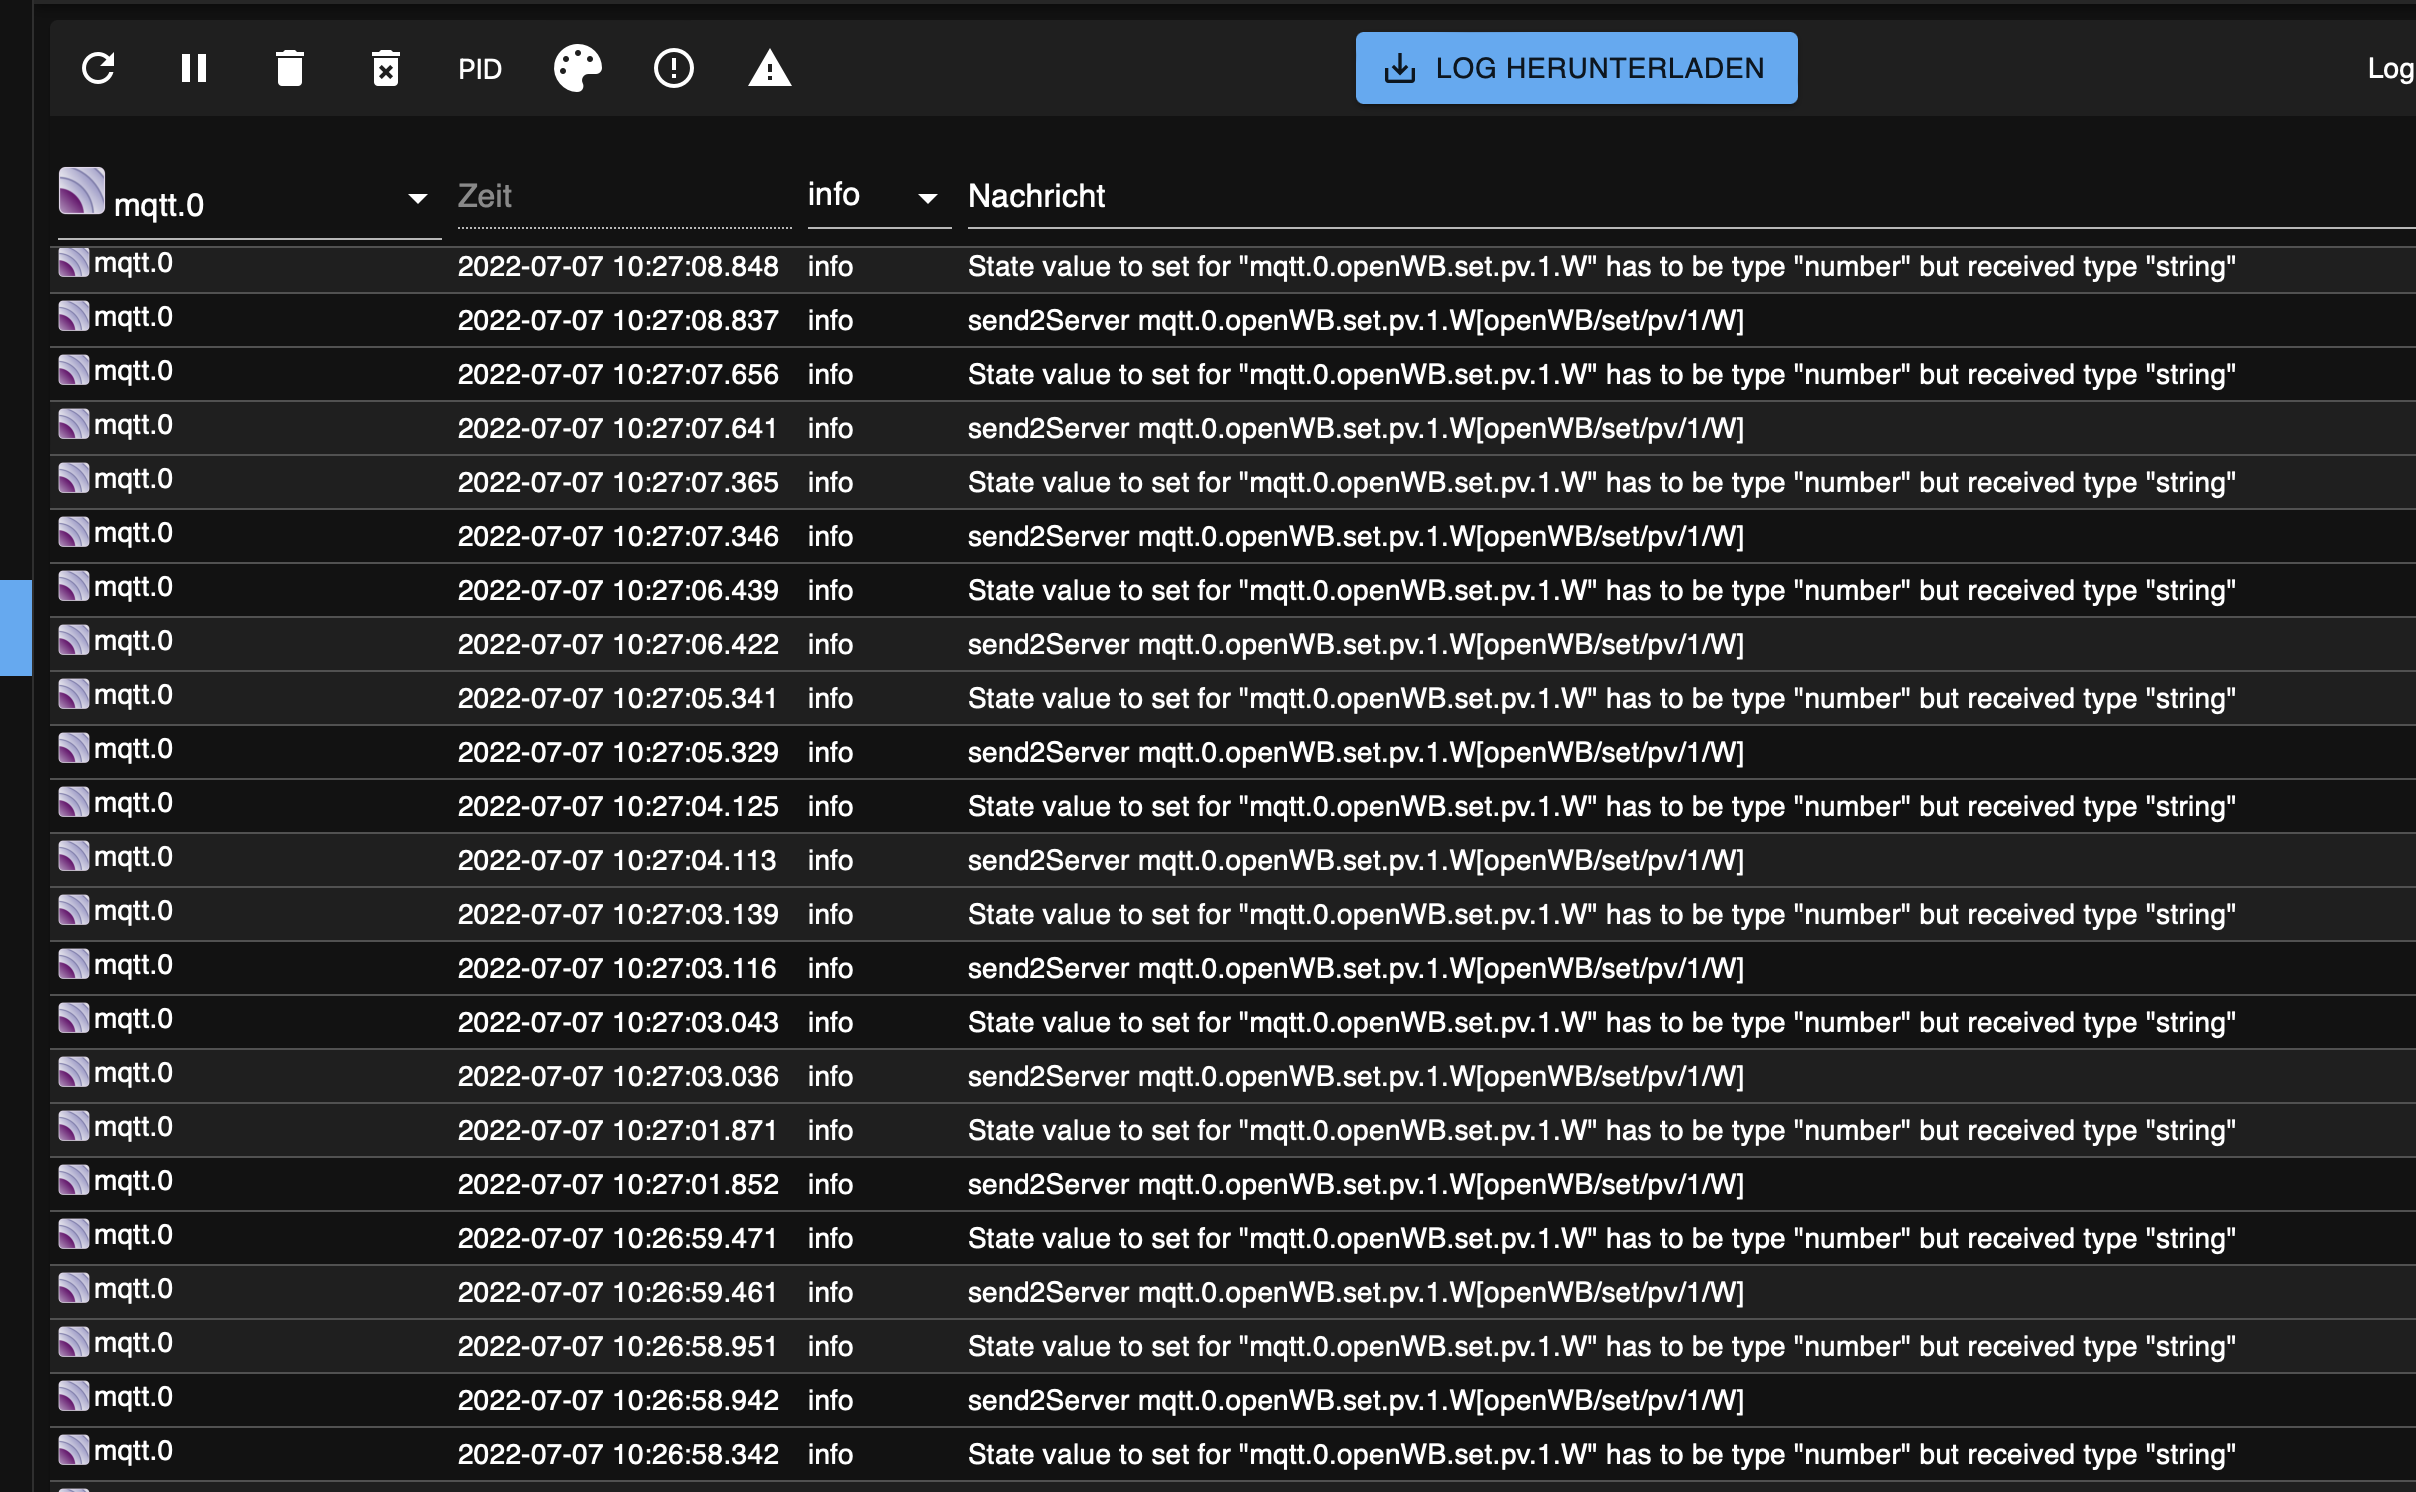The image size is (2416, 1492).
Task: Click the blue highlighted sidebar item on left
Action: pyautogui.click(x=16, y=628)
